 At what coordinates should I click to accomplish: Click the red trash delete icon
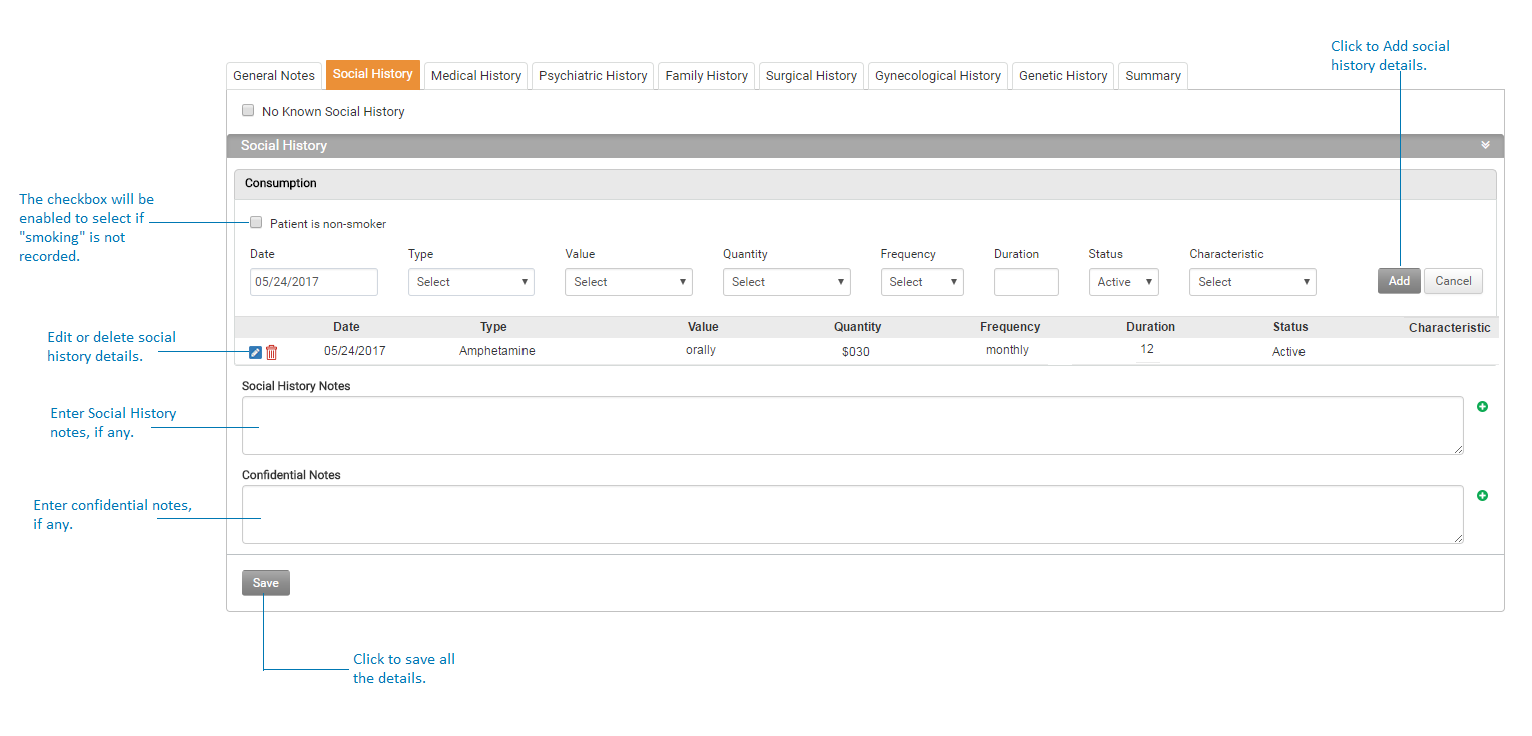[x=272, y=352]
